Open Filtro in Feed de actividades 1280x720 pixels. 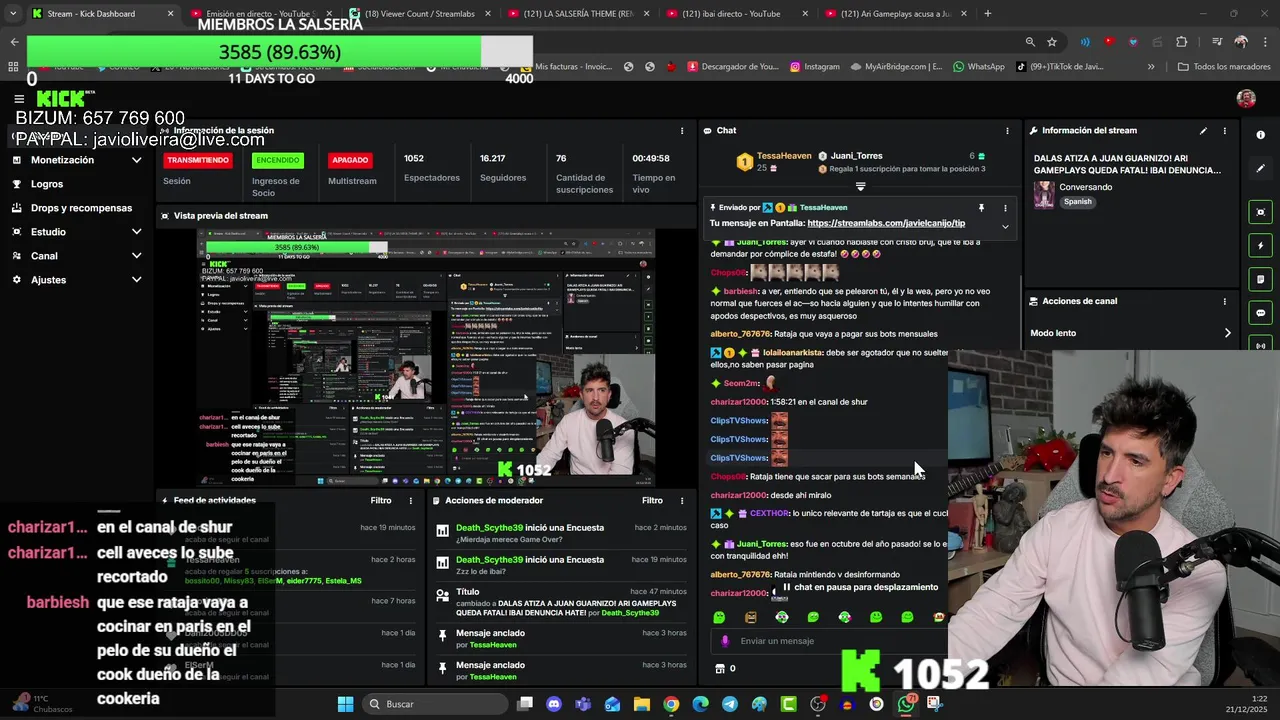(x=381, y=500)
